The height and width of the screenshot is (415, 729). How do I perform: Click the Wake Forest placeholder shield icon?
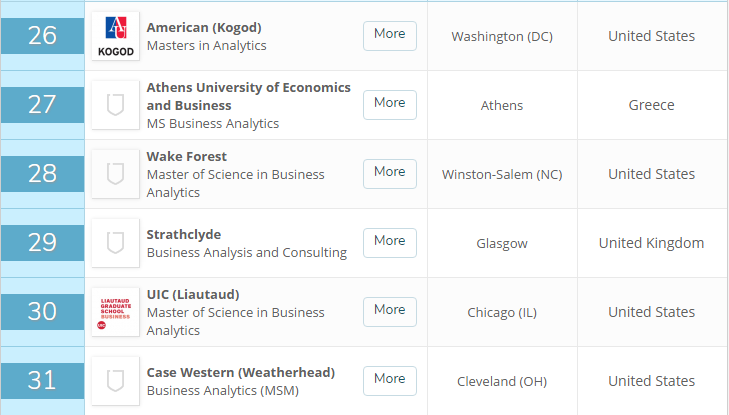[115, 174]
